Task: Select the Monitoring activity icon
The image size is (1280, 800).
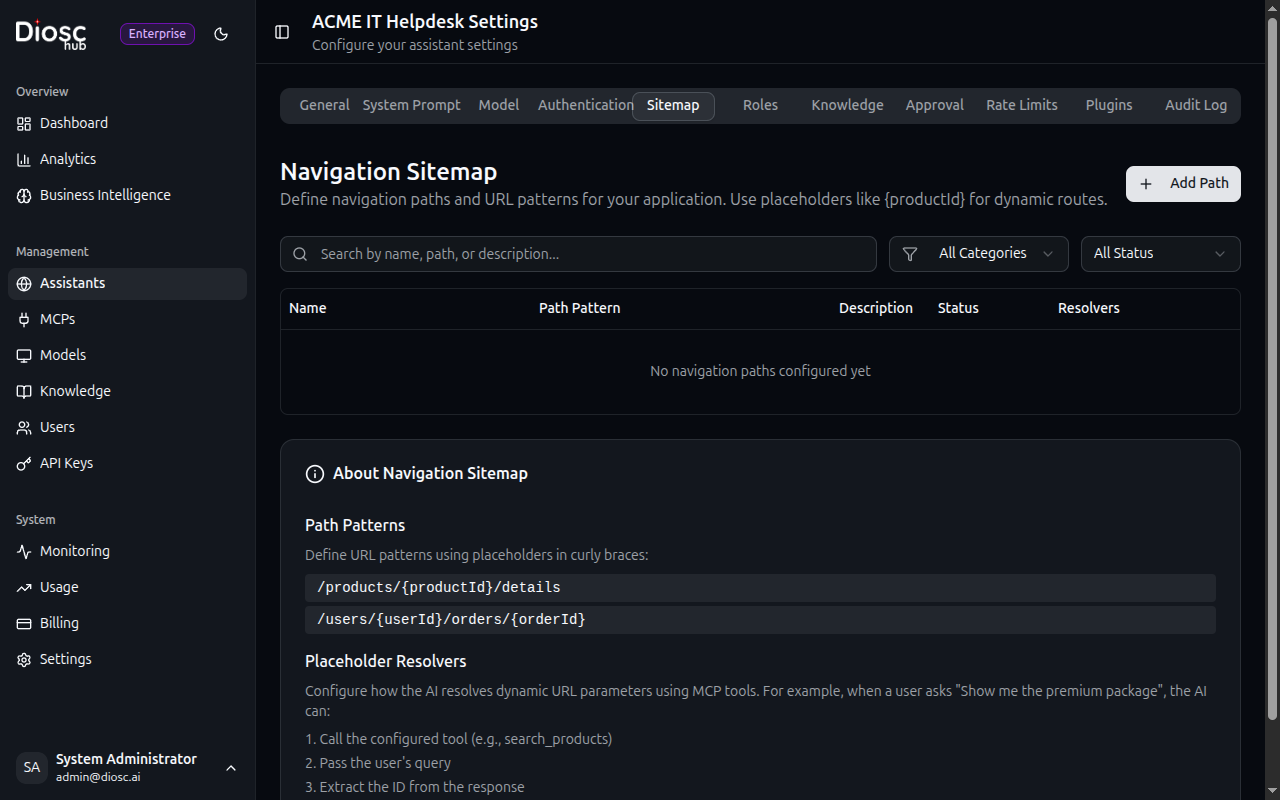Action: click(x=24, y=551)
